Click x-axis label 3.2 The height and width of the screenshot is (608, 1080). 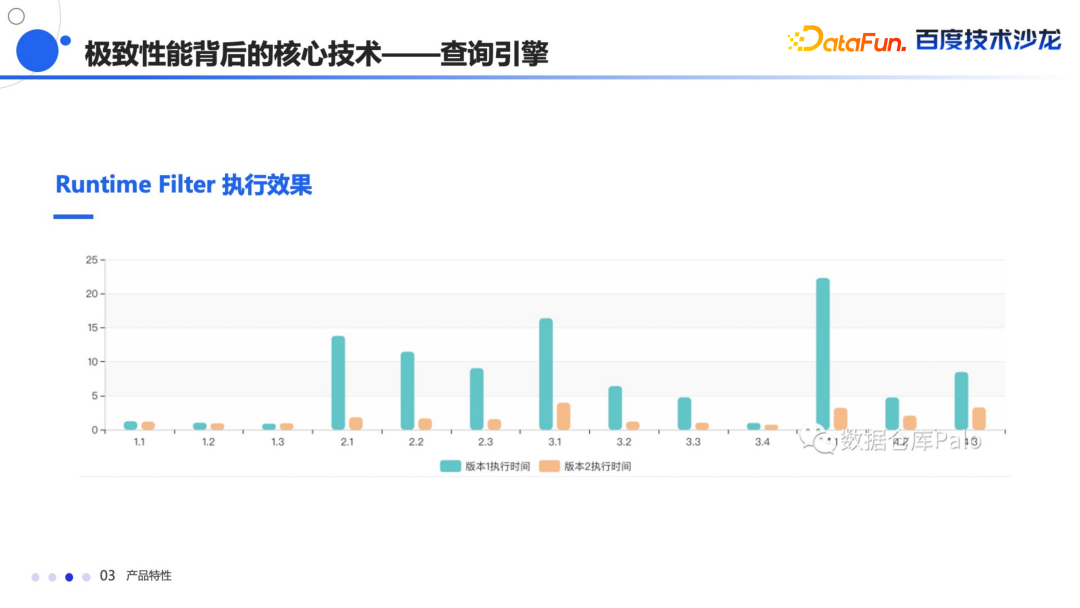tap(624, 442)
